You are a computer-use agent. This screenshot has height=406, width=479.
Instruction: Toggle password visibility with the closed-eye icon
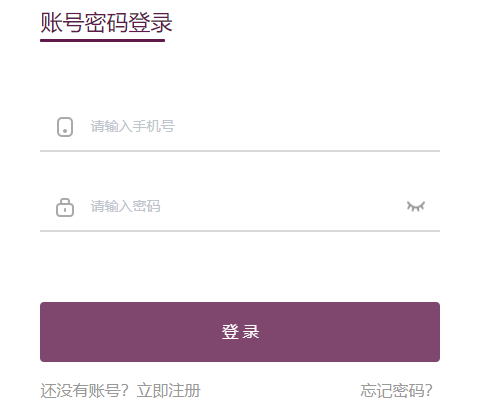416,206
